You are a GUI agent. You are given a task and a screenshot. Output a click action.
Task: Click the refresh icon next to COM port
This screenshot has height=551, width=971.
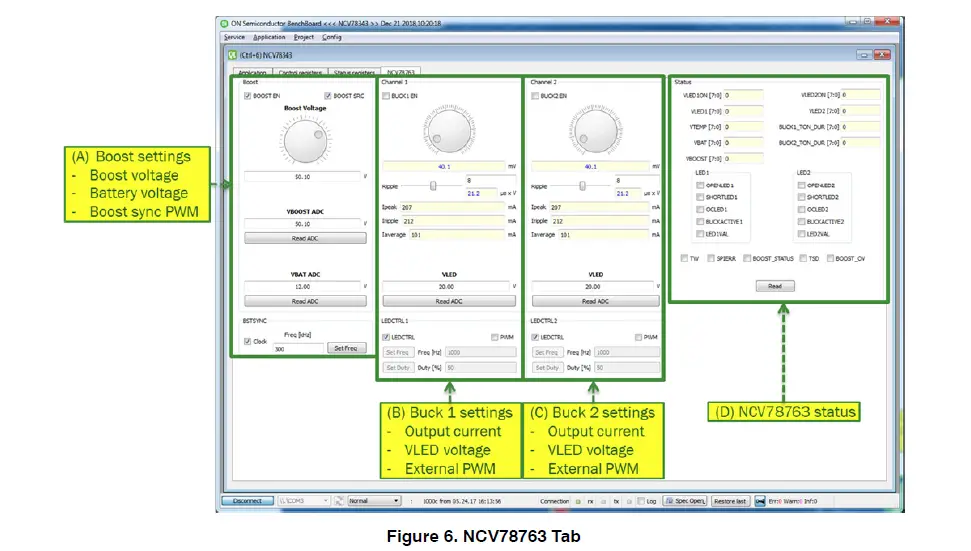point(339,500)
